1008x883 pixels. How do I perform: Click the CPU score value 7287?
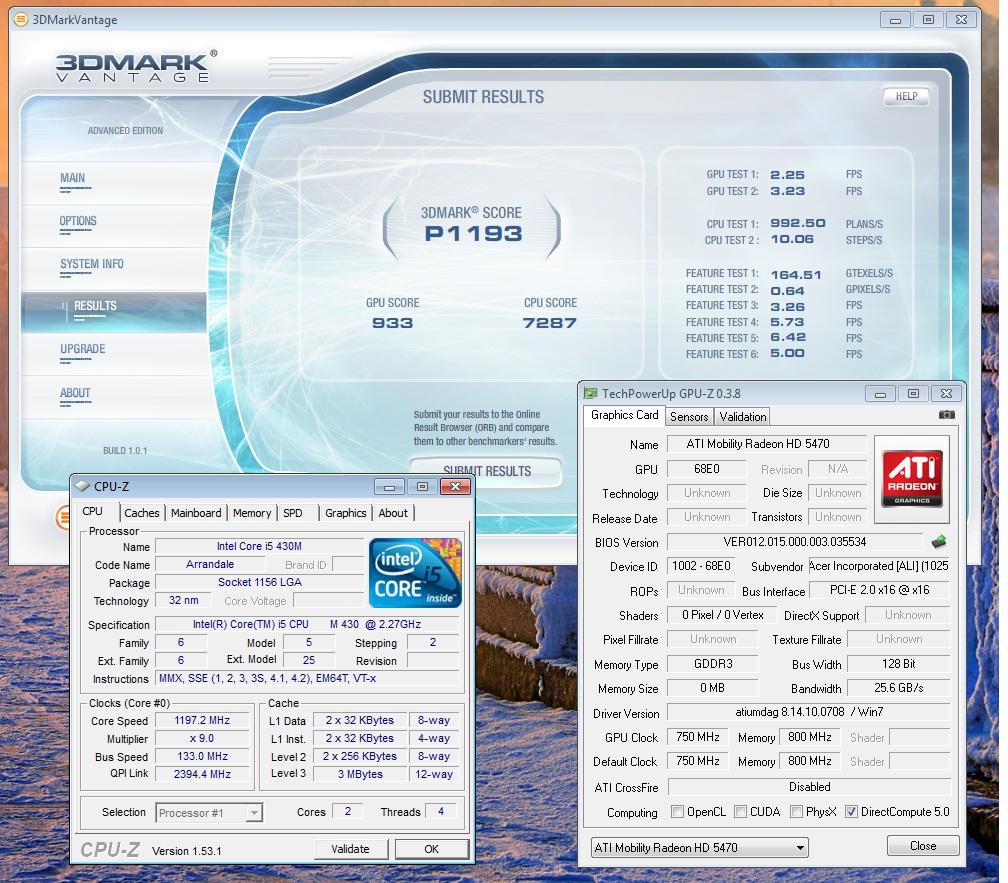tap(550, 323)
